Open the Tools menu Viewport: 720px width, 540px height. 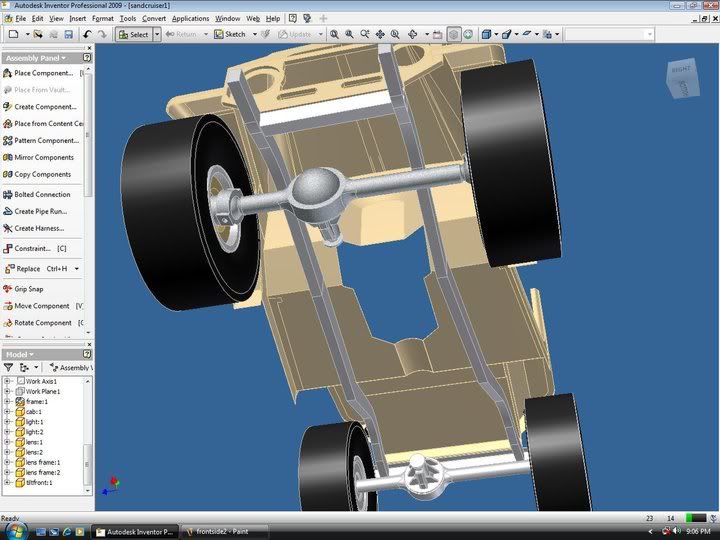point(128,19)
